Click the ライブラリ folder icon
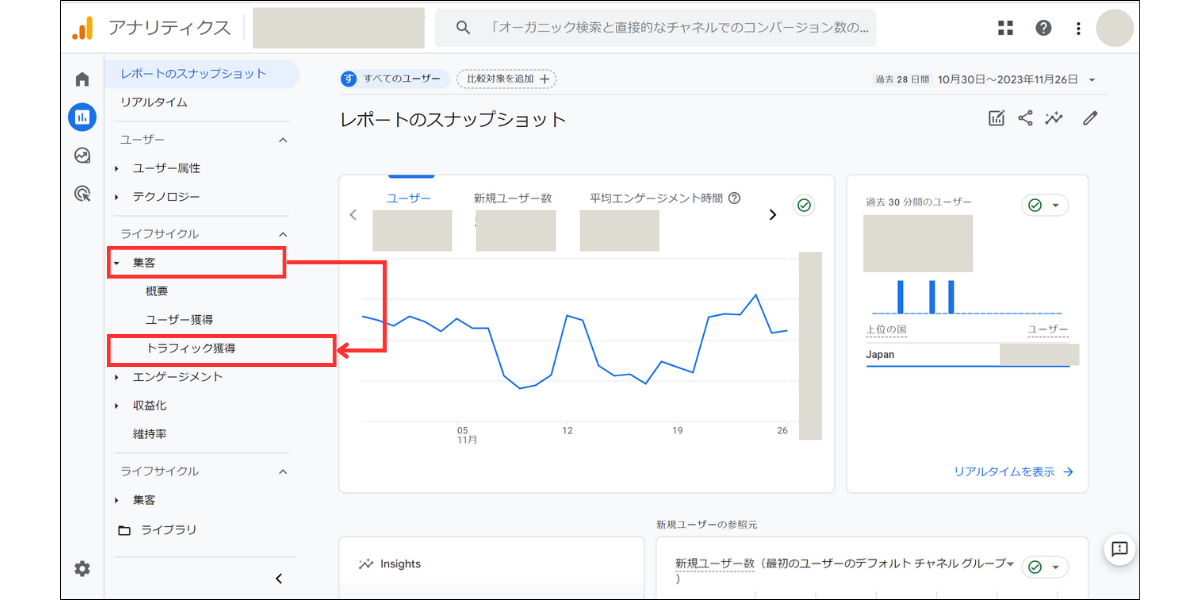The width and height of the screenshot is (1200, 600). [x=124, y=530]
